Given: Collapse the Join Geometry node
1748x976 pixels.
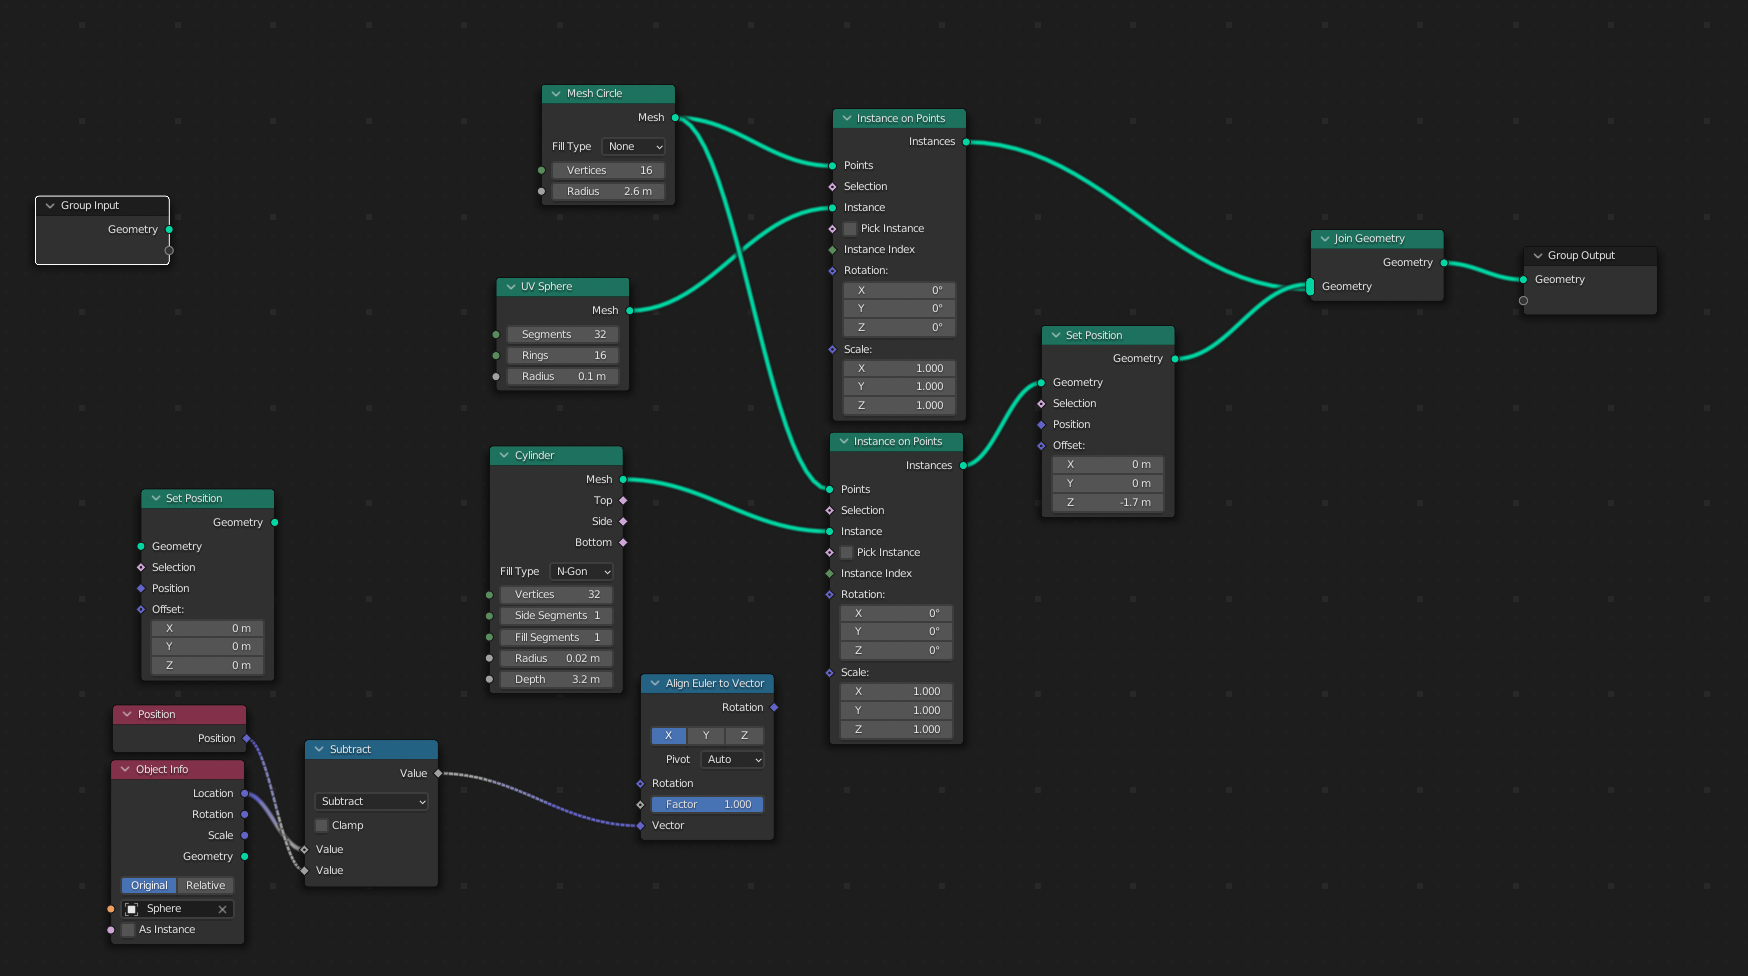Looking at the screenshot, I should pos(1325,239).
